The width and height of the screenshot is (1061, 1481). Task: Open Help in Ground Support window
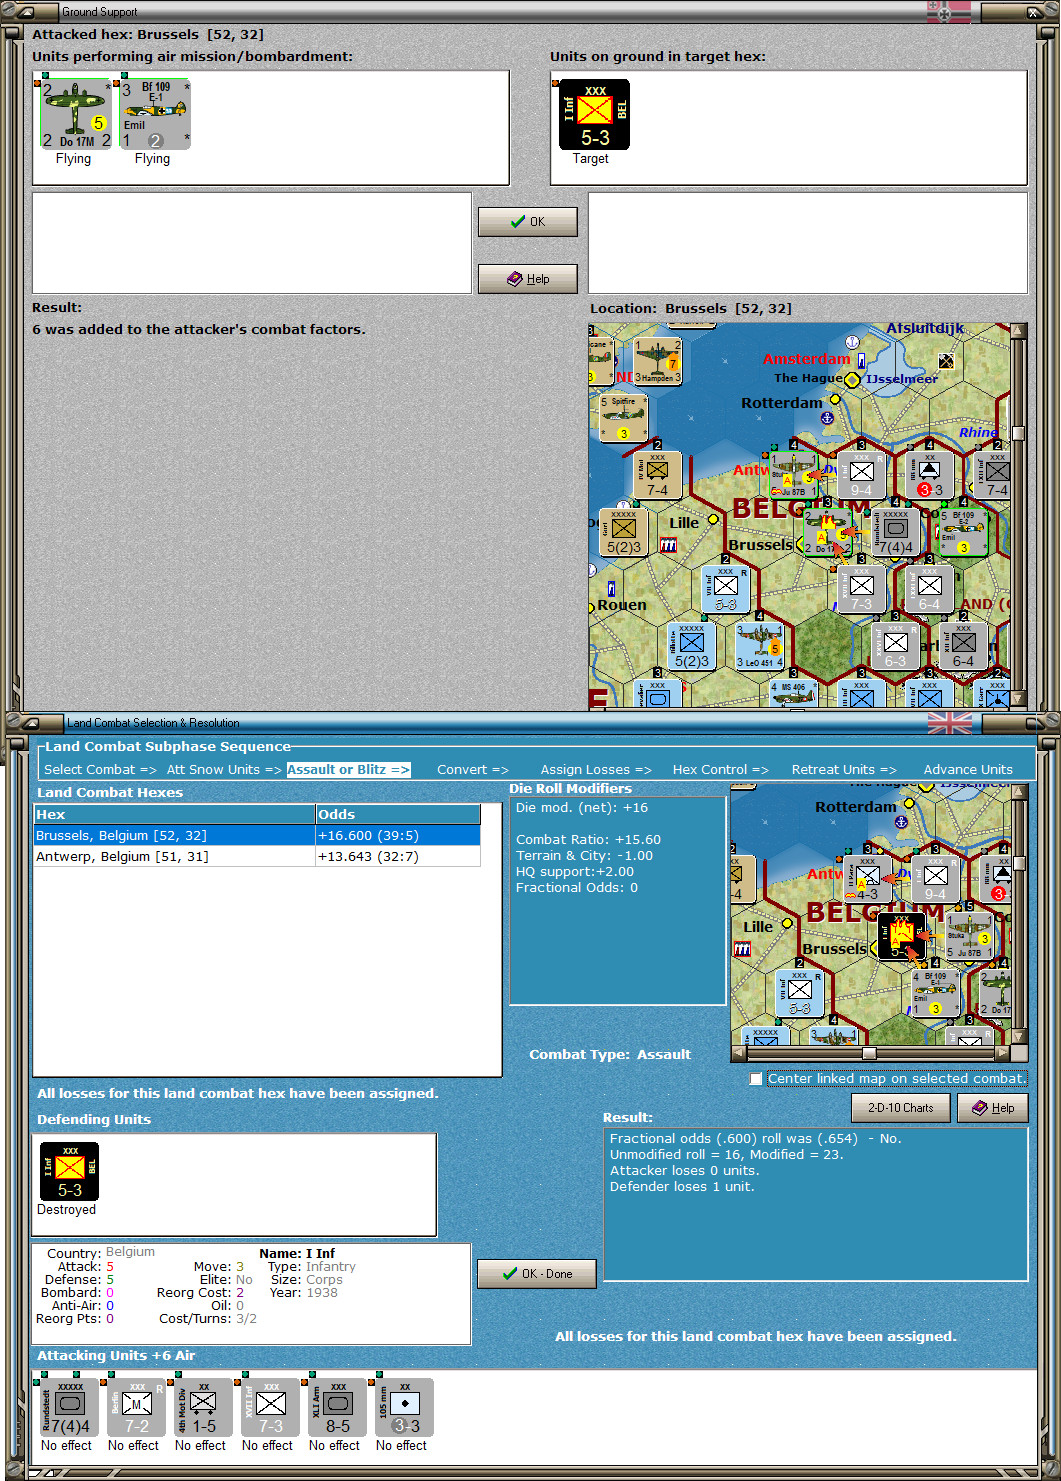point(528,279)
